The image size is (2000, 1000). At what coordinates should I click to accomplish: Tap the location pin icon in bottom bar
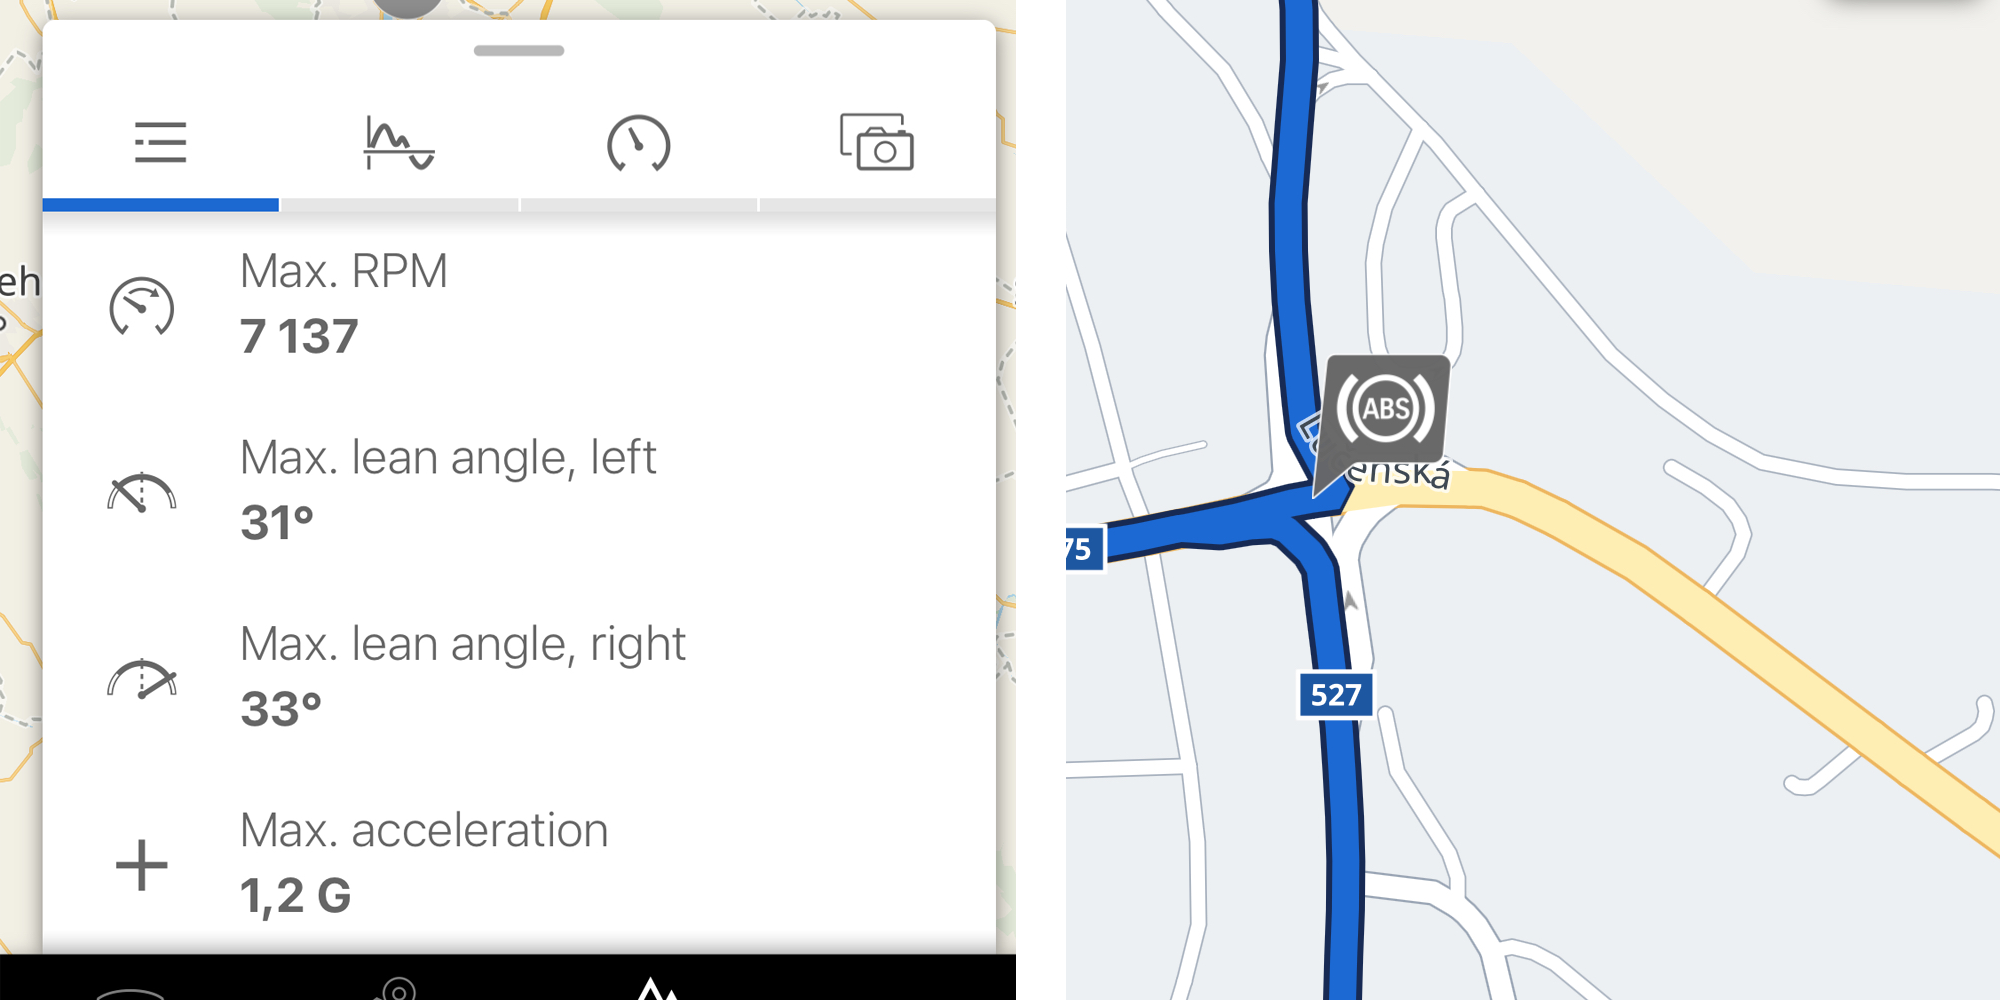coord(397,989)
